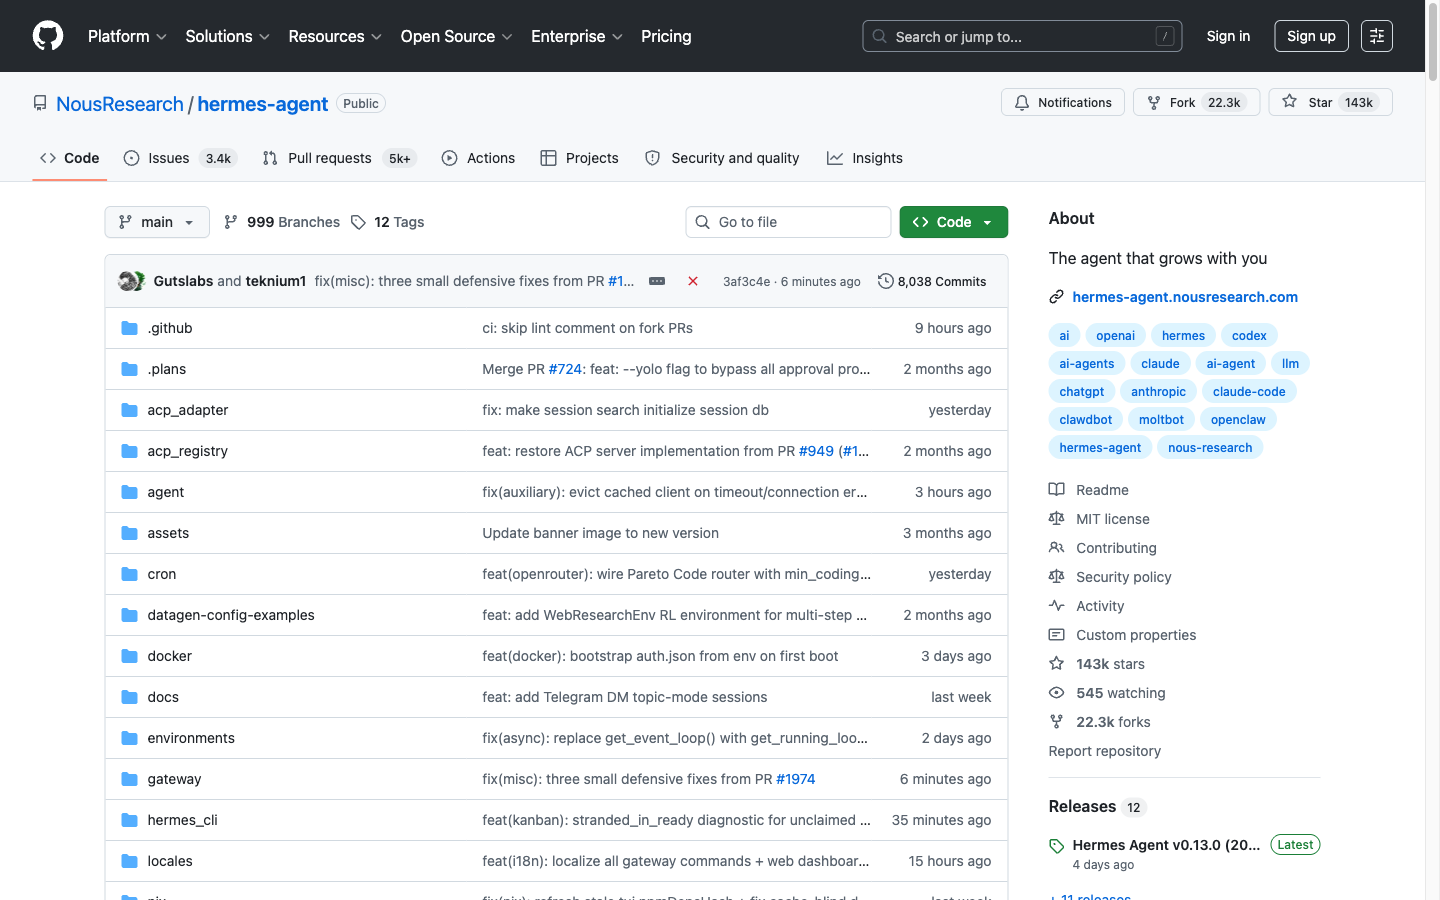
Task: Open Security policy link
Action: (x=1110, y=577)
